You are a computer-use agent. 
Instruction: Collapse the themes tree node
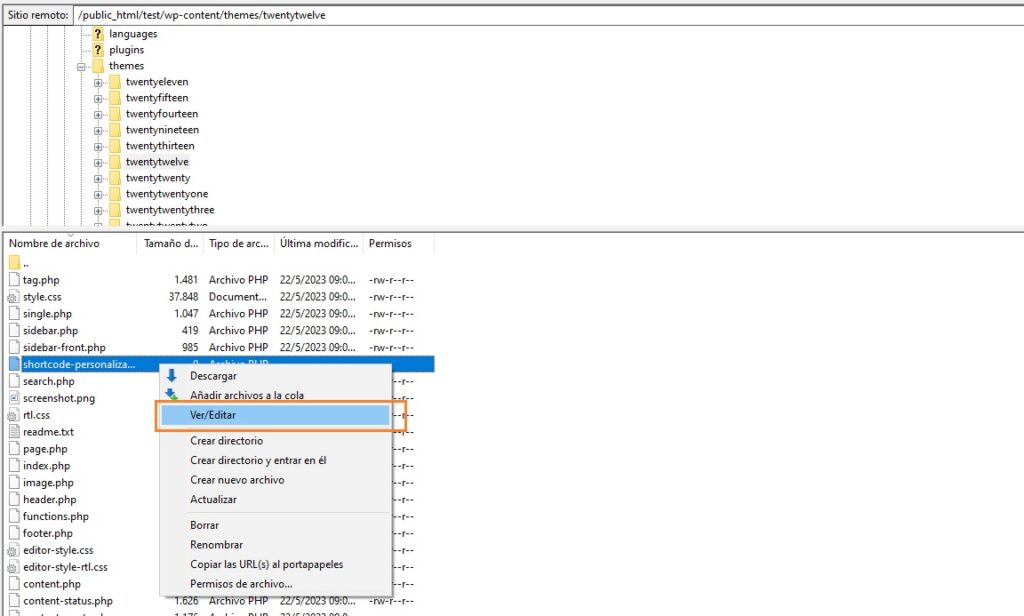(83, 65)
